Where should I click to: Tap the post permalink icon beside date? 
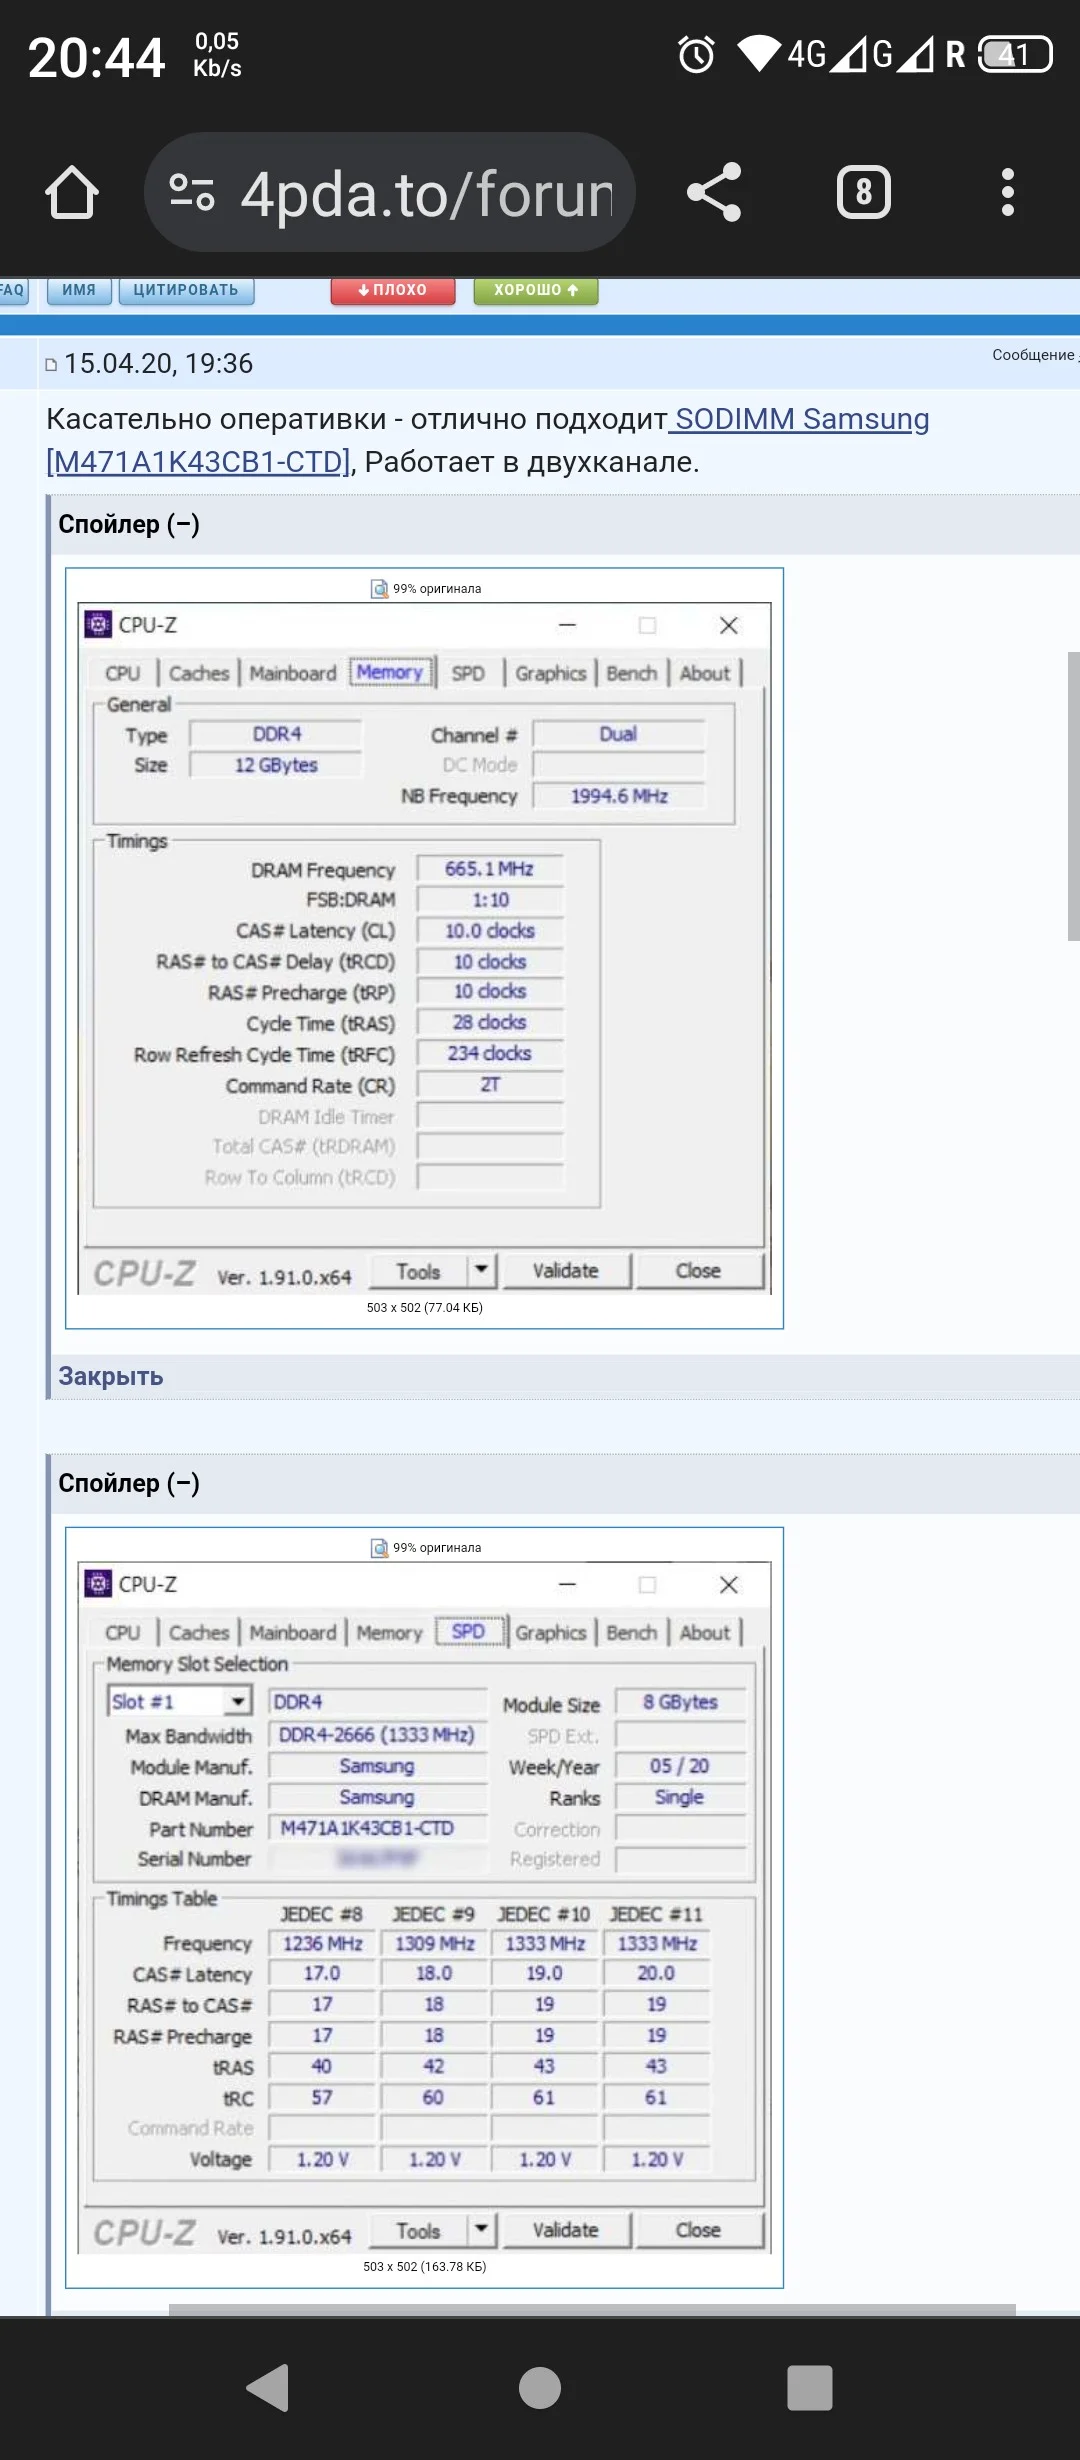pos(51,365)
